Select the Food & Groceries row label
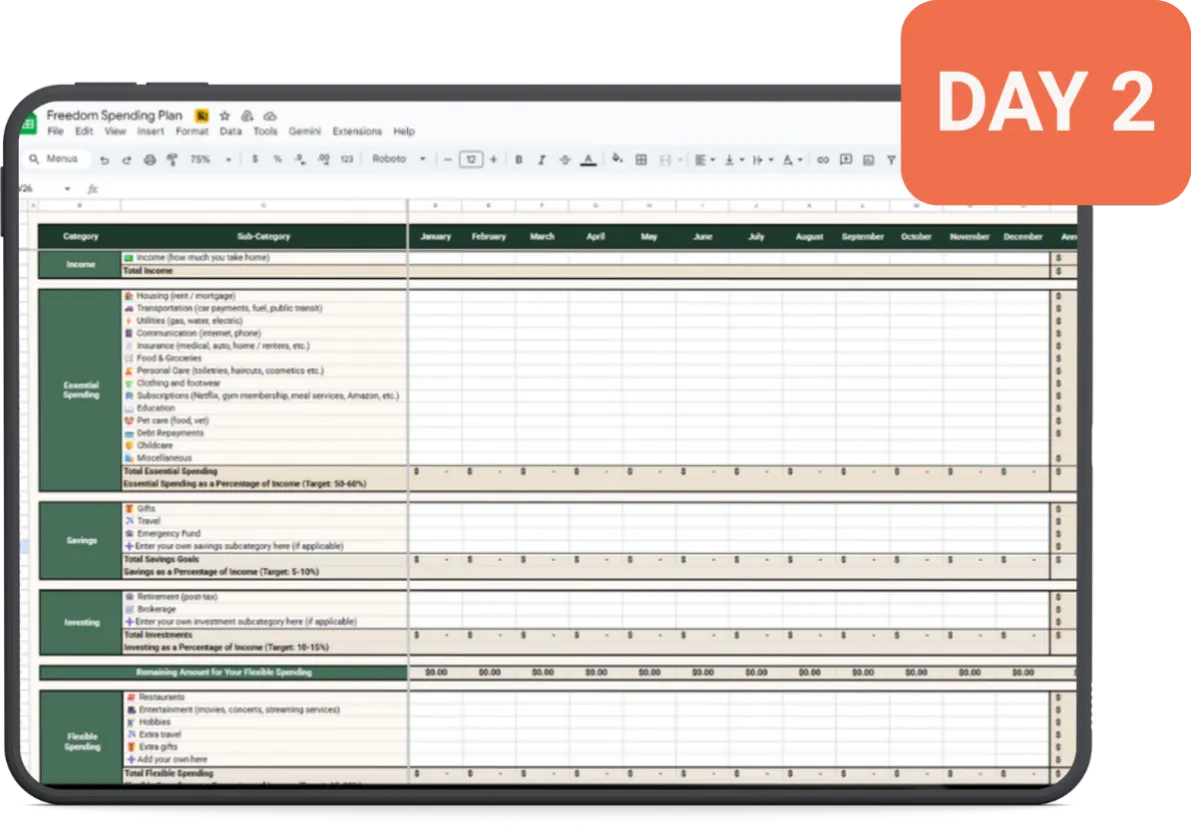This screenshot has height=828, width=1200. (x=169, y=358)
